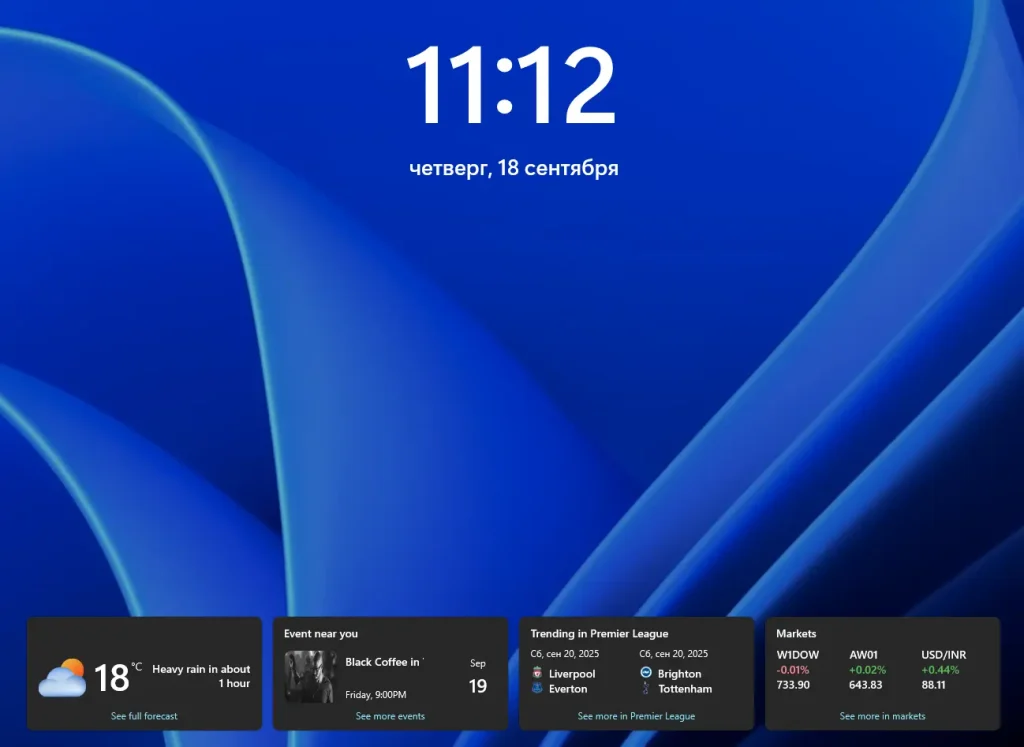
Task: Click the partly cloudy weather icon
Action: point(62,677)
